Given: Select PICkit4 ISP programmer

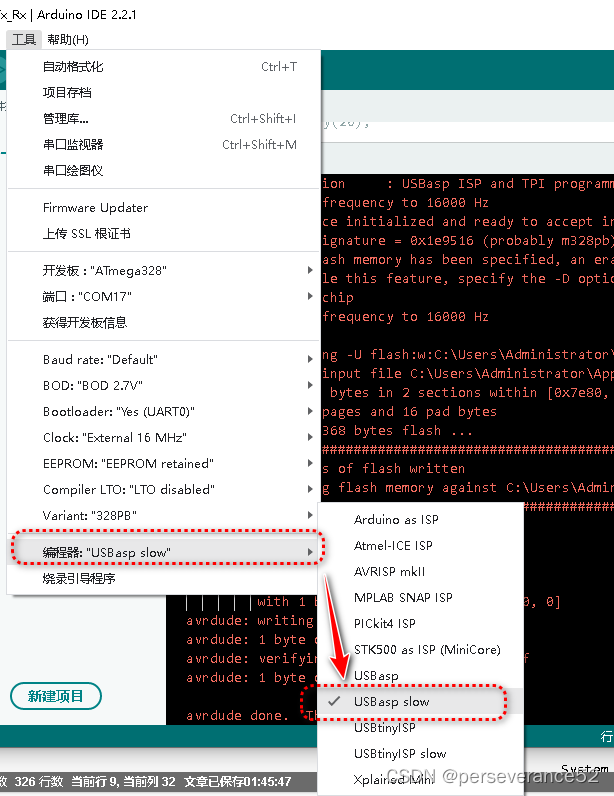Looking at the screenshot, I should click(421, 623).
